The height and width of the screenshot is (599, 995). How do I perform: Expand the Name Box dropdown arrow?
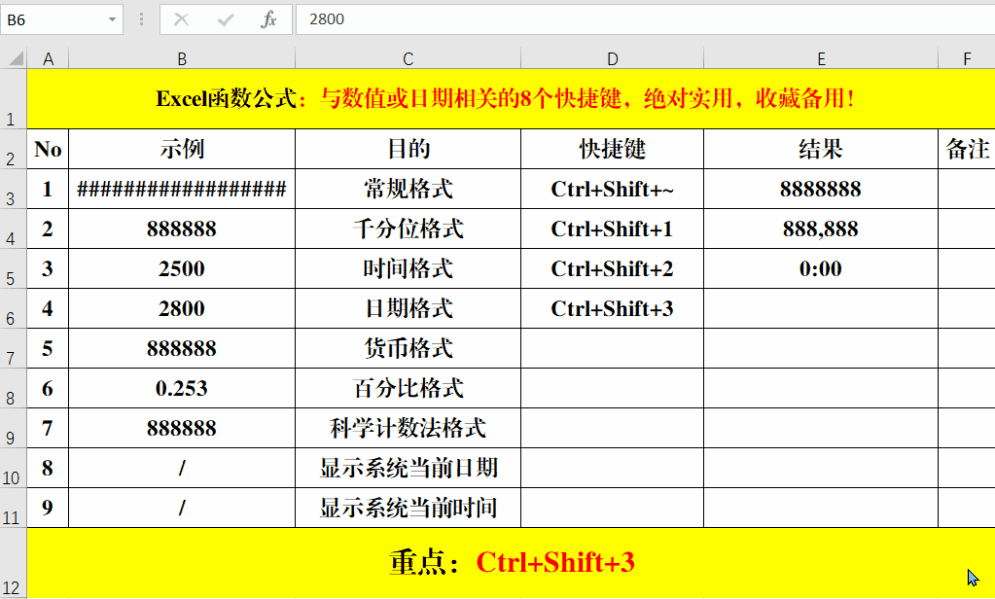point(112,20)
